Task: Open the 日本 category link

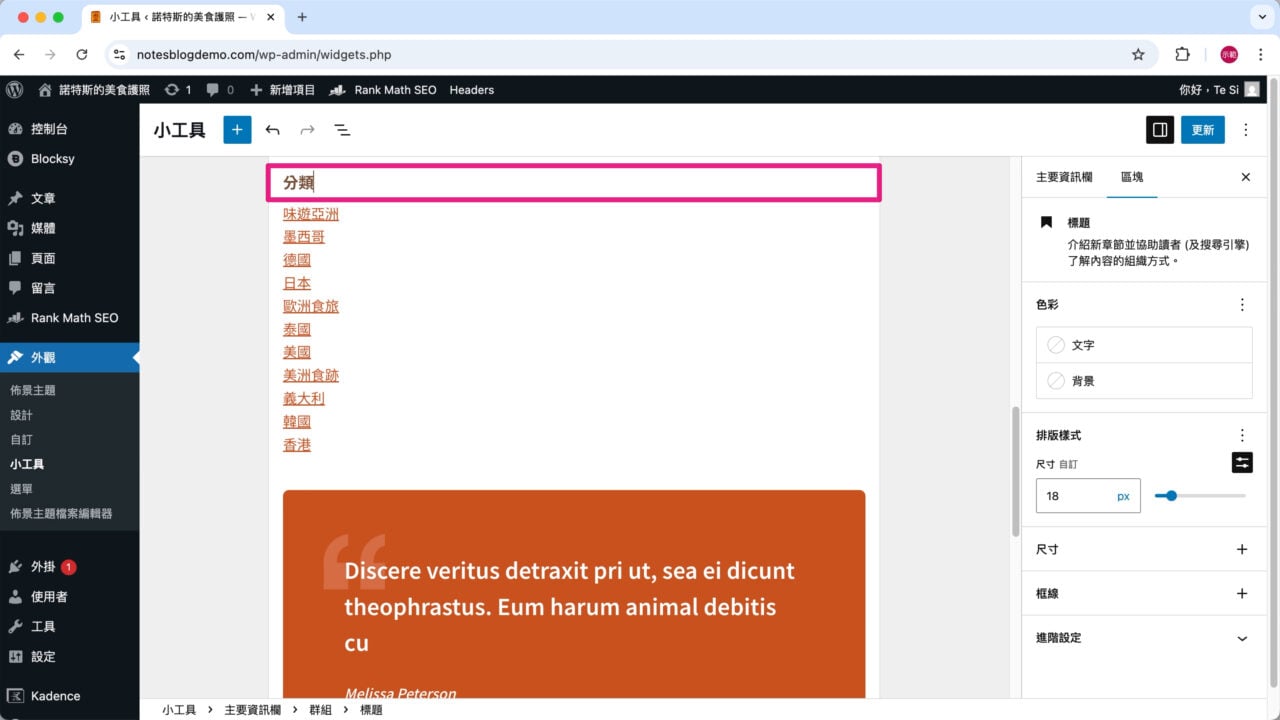Action: tap(296, 283)
